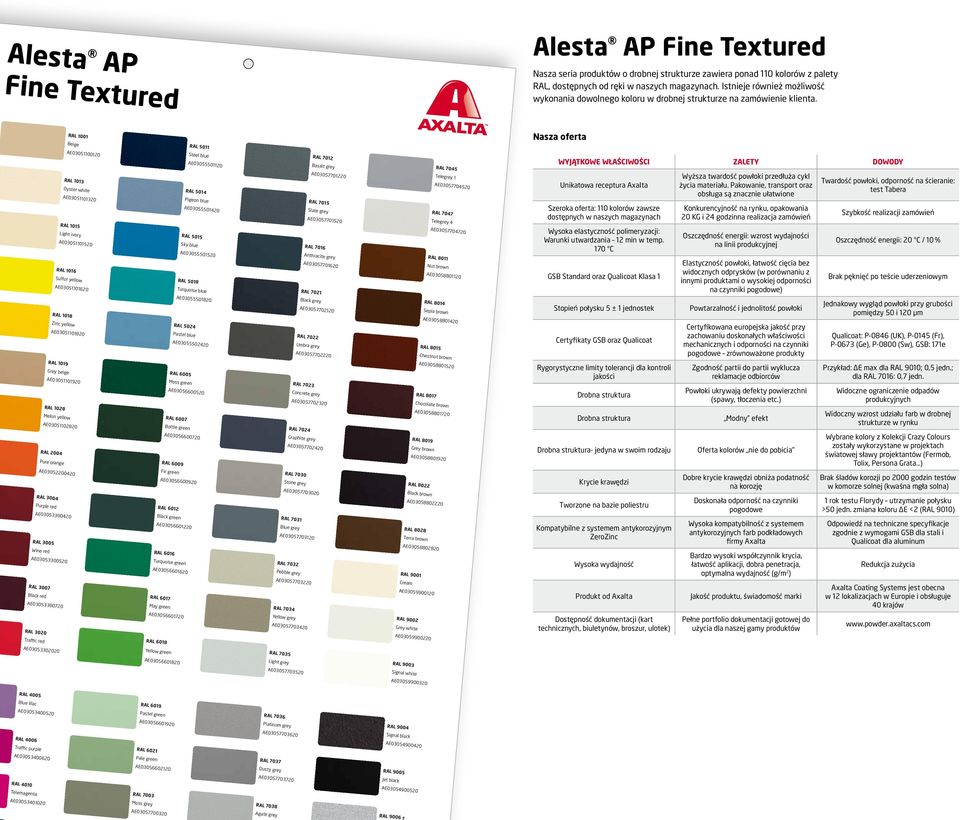
Task: Select the RAL 7045 Telegrey 1 swatch
Action: [400, 173]
